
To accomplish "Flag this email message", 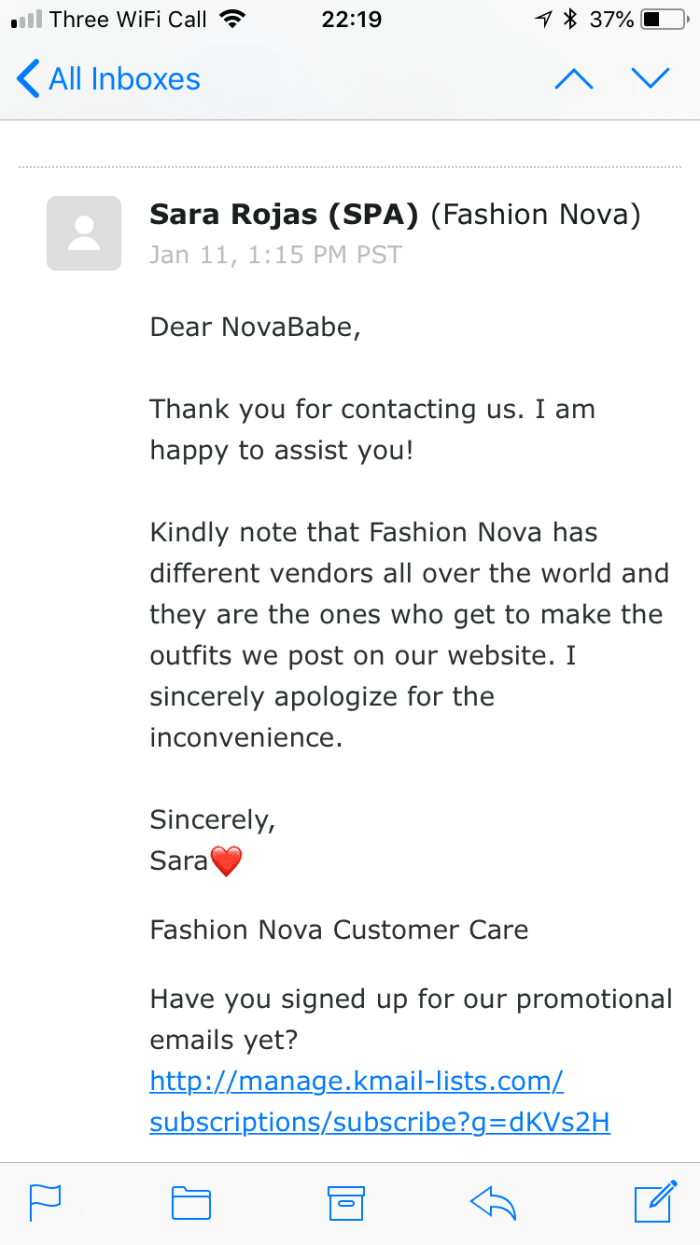I will pyautogui.click(x=46, y=1203).
